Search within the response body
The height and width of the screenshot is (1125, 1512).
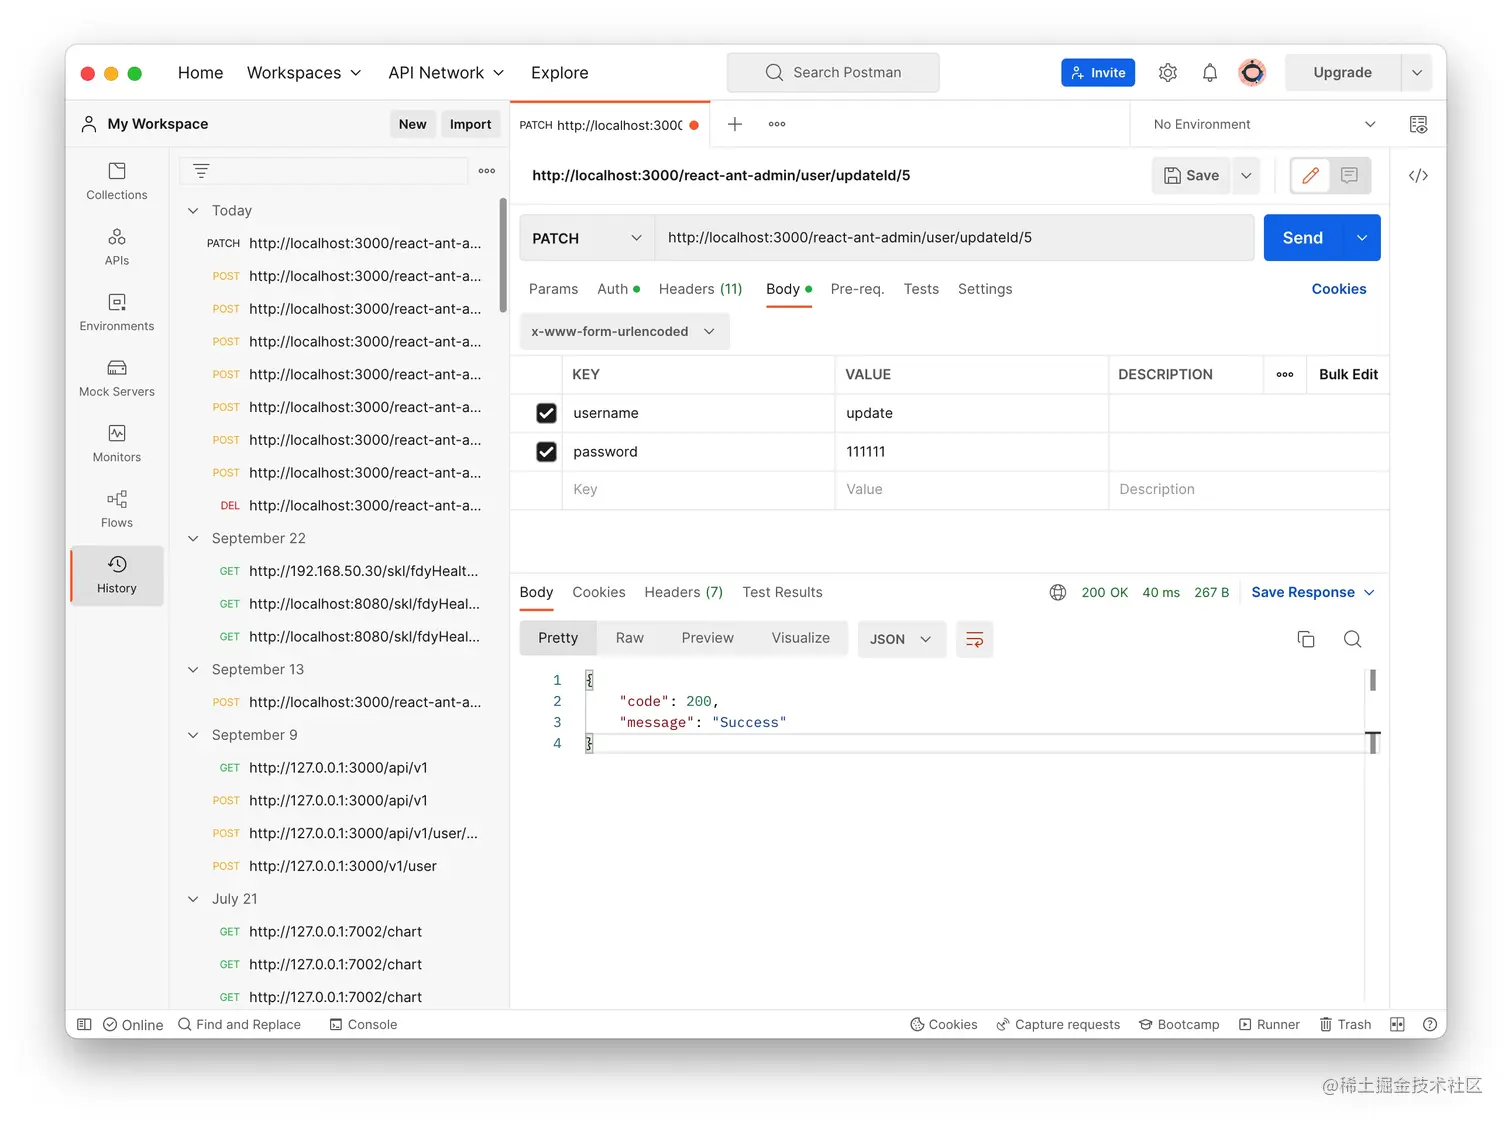tap(1352, 639)
